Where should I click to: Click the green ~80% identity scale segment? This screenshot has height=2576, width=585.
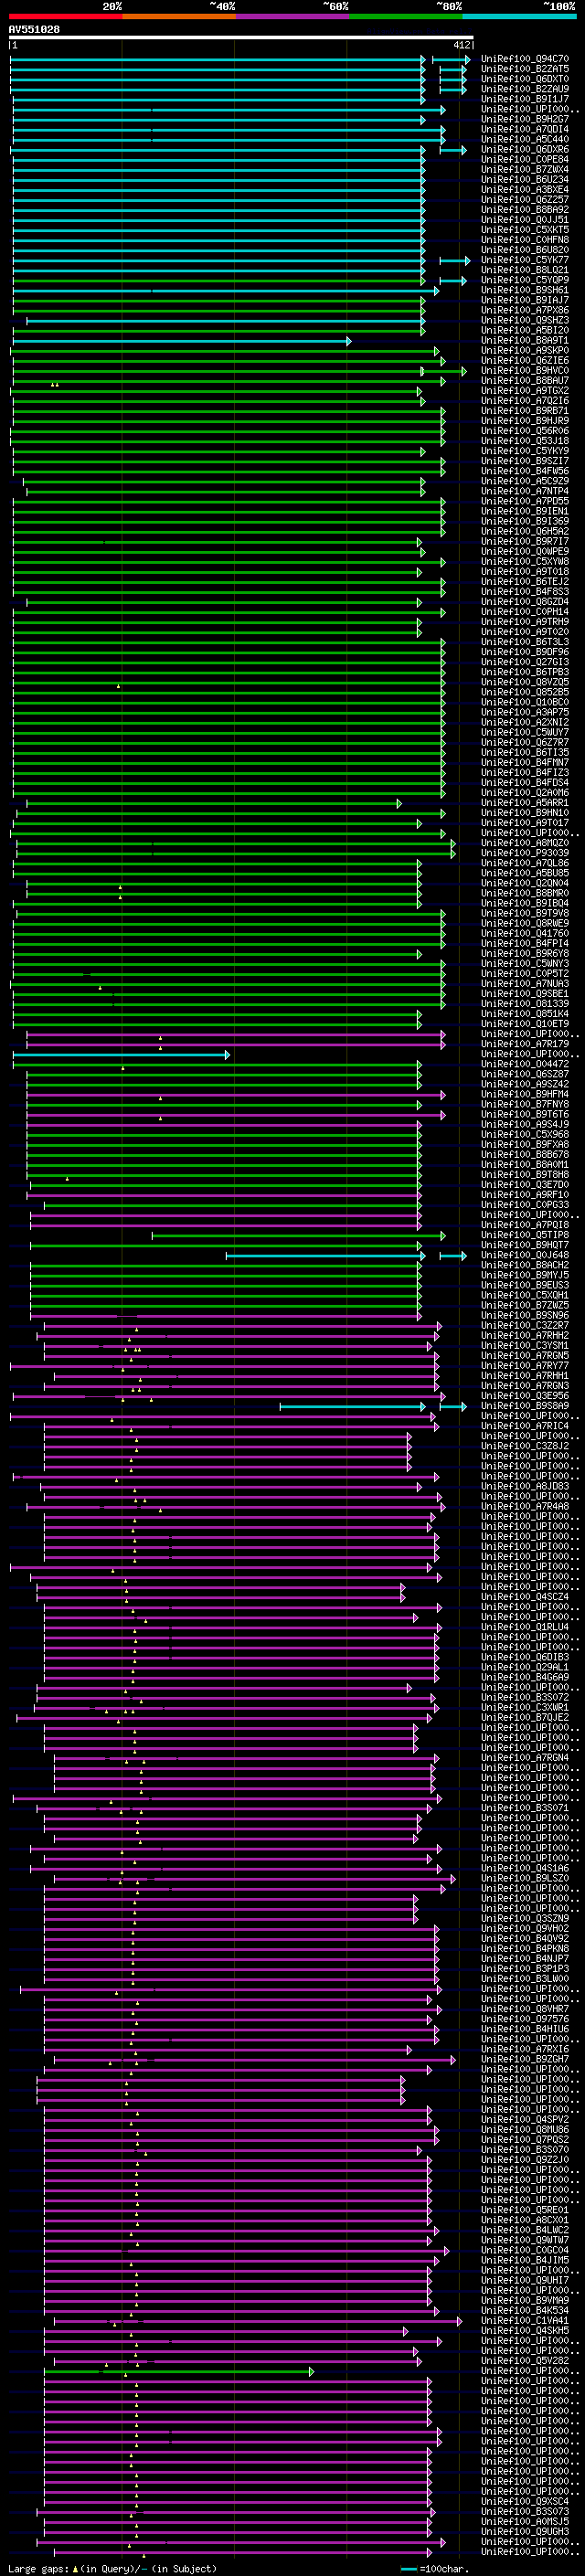tap(405, 16)
